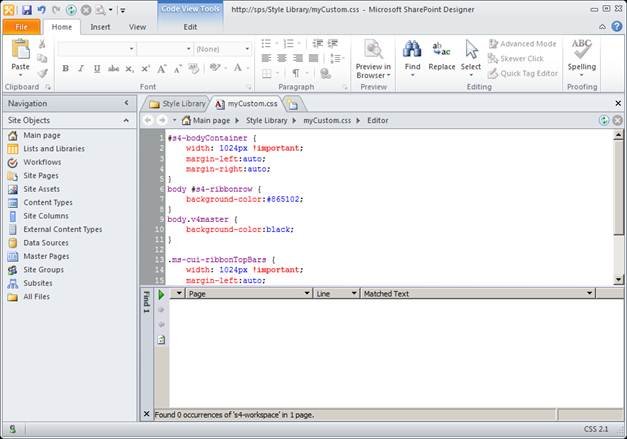This screenshot has height=439, width=627.
Task: Click the Save icon in quick access toolbar
Action: (x=25, y=9)
